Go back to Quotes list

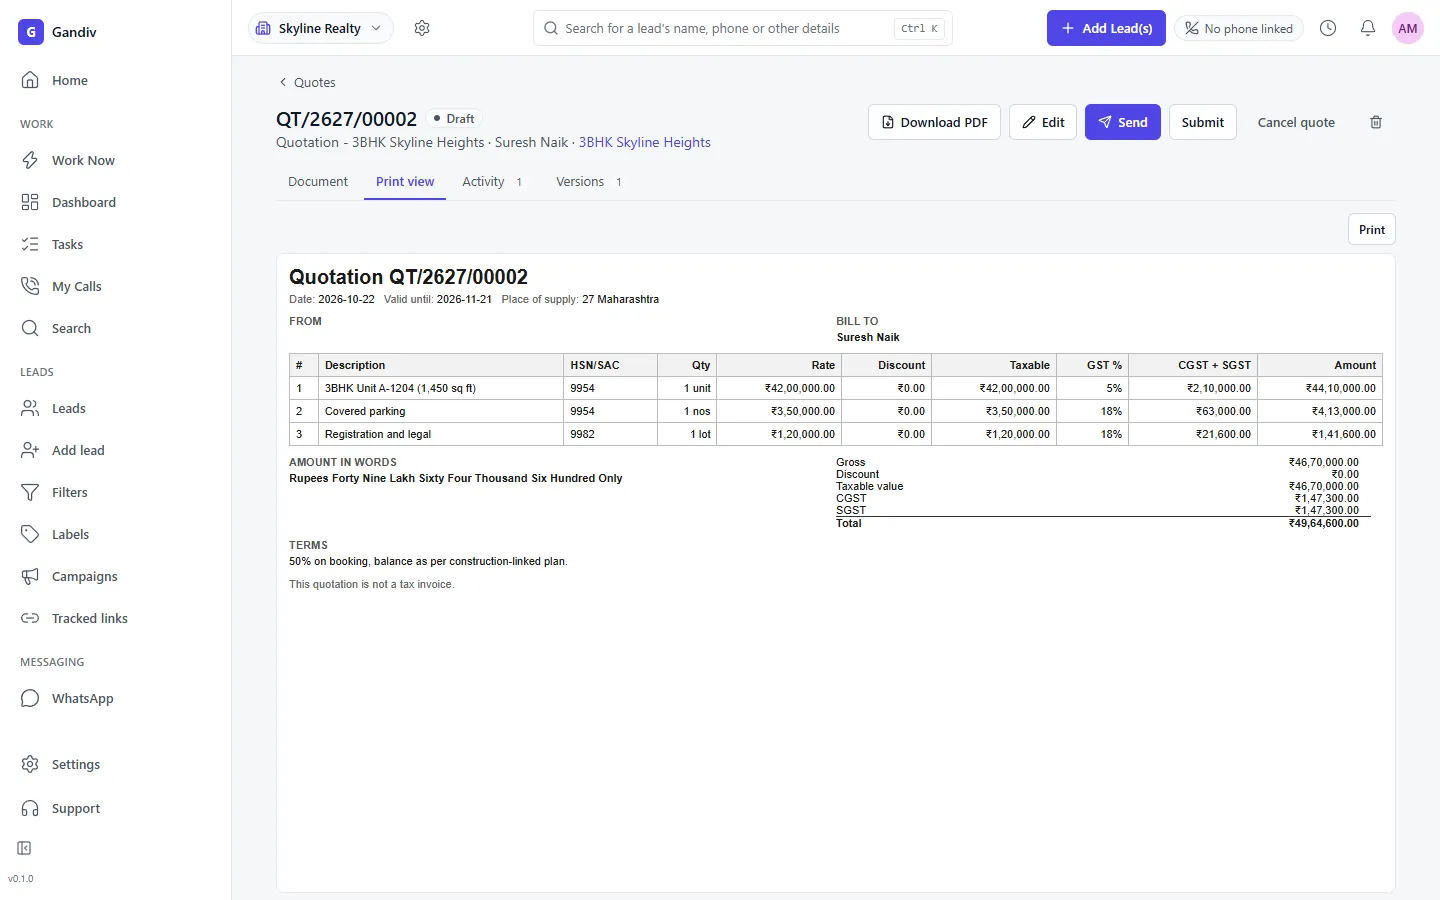[x=307, y=82]
